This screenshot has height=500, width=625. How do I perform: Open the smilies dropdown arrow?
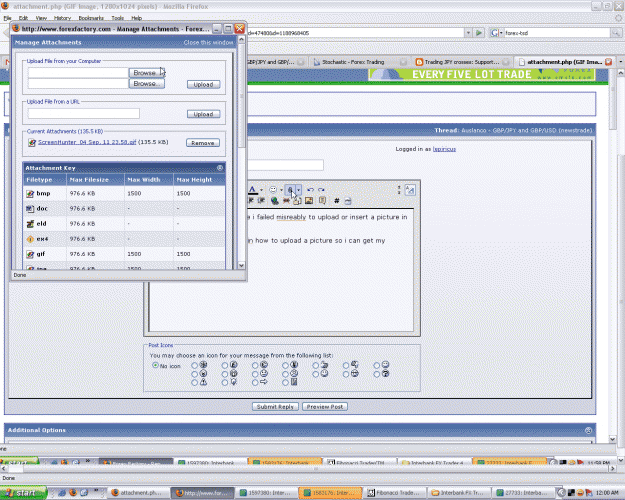tap(281, 190)
